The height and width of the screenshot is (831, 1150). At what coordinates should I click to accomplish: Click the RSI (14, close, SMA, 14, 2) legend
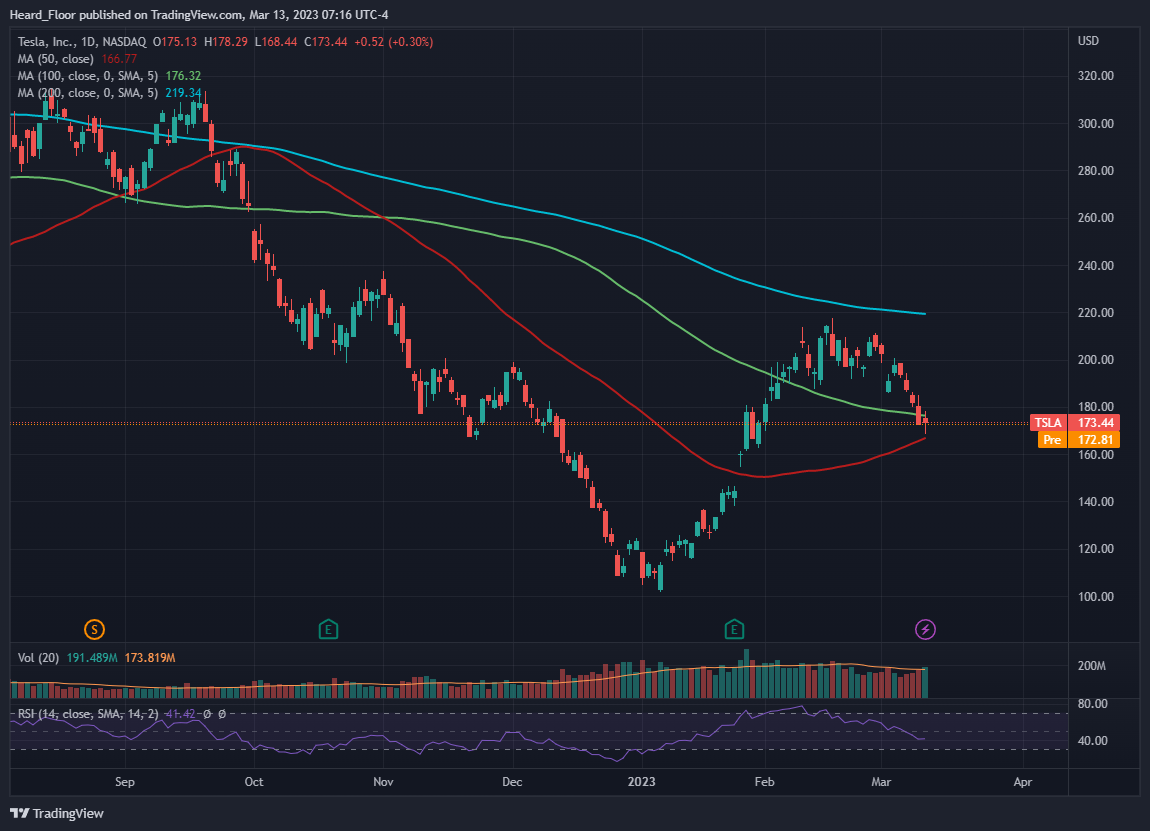[x=88, y=714]
